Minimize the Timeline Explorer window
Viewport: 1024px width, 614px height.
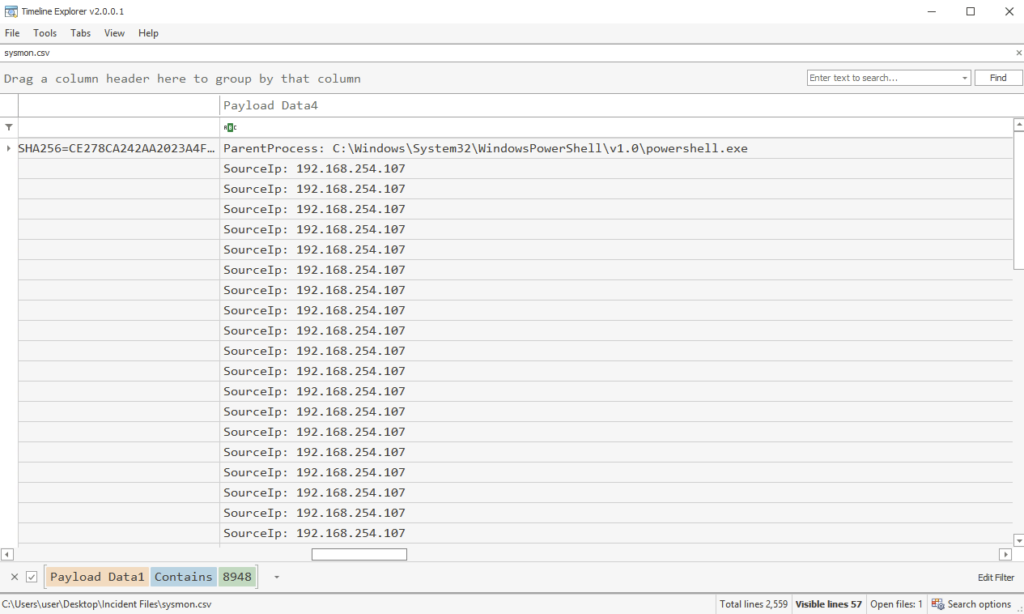(x=931, y=11)
